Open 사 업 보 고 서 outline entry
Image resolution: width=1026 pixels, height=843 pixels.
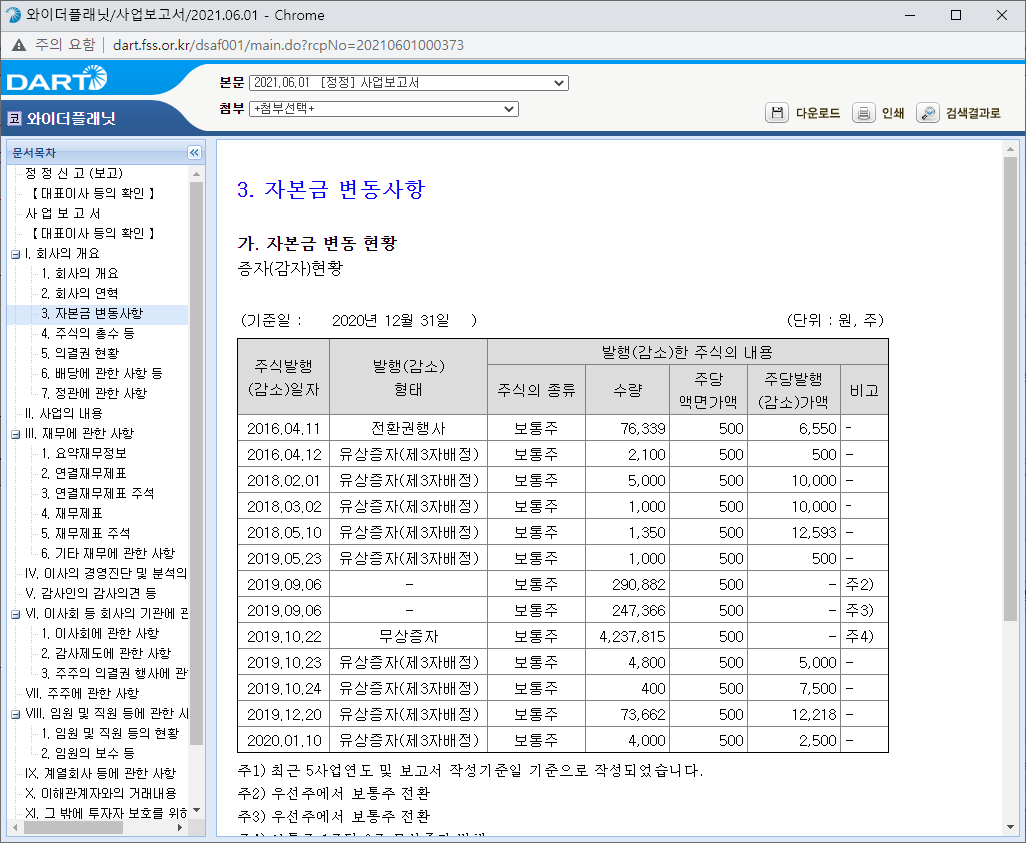(63, 213)
